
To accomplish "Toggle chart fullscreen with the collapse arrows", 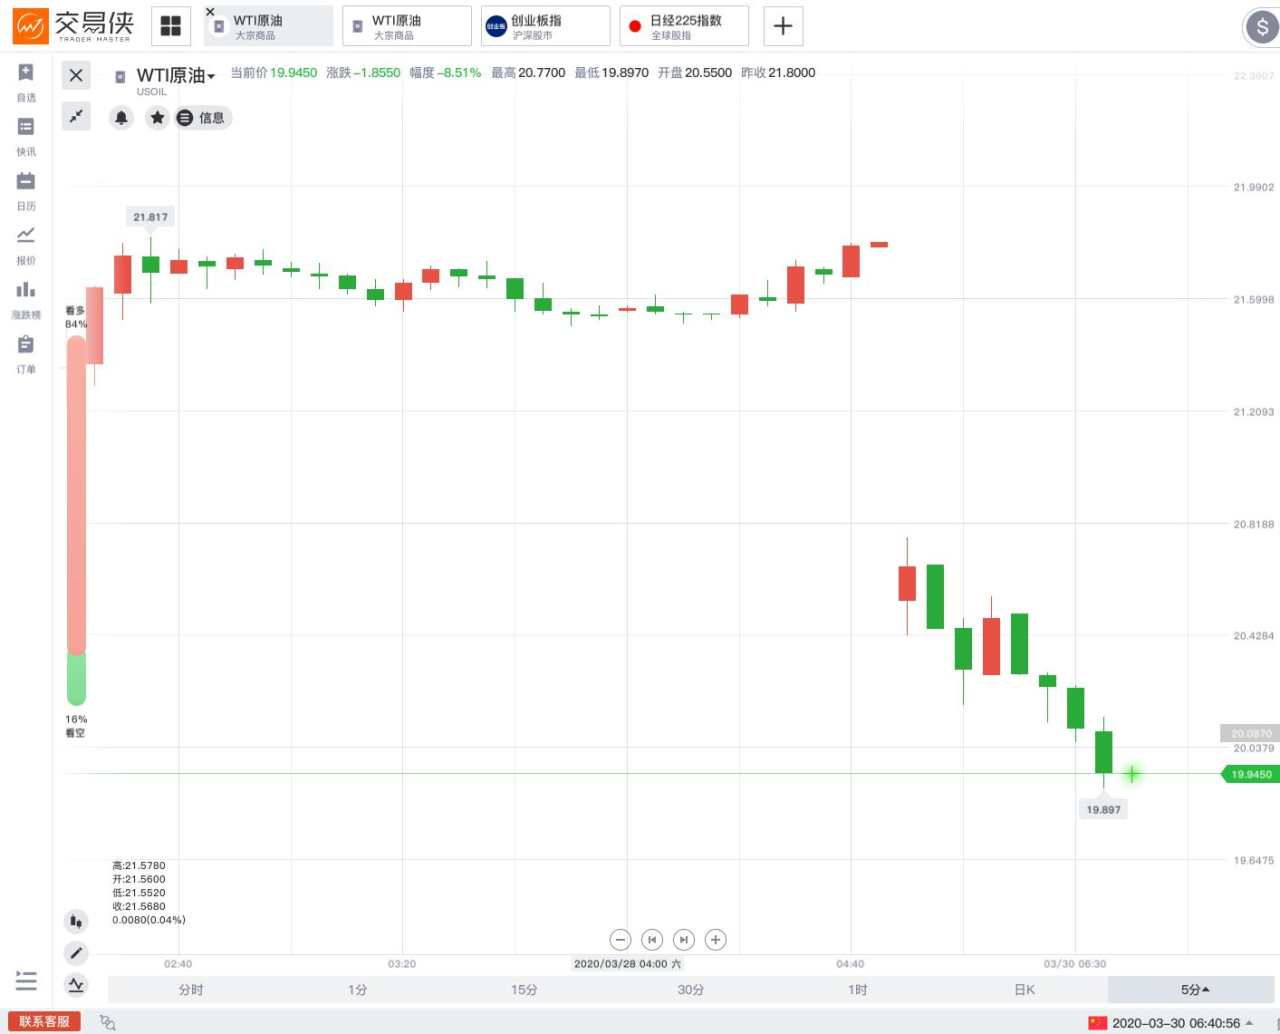I will pos(76,116).
